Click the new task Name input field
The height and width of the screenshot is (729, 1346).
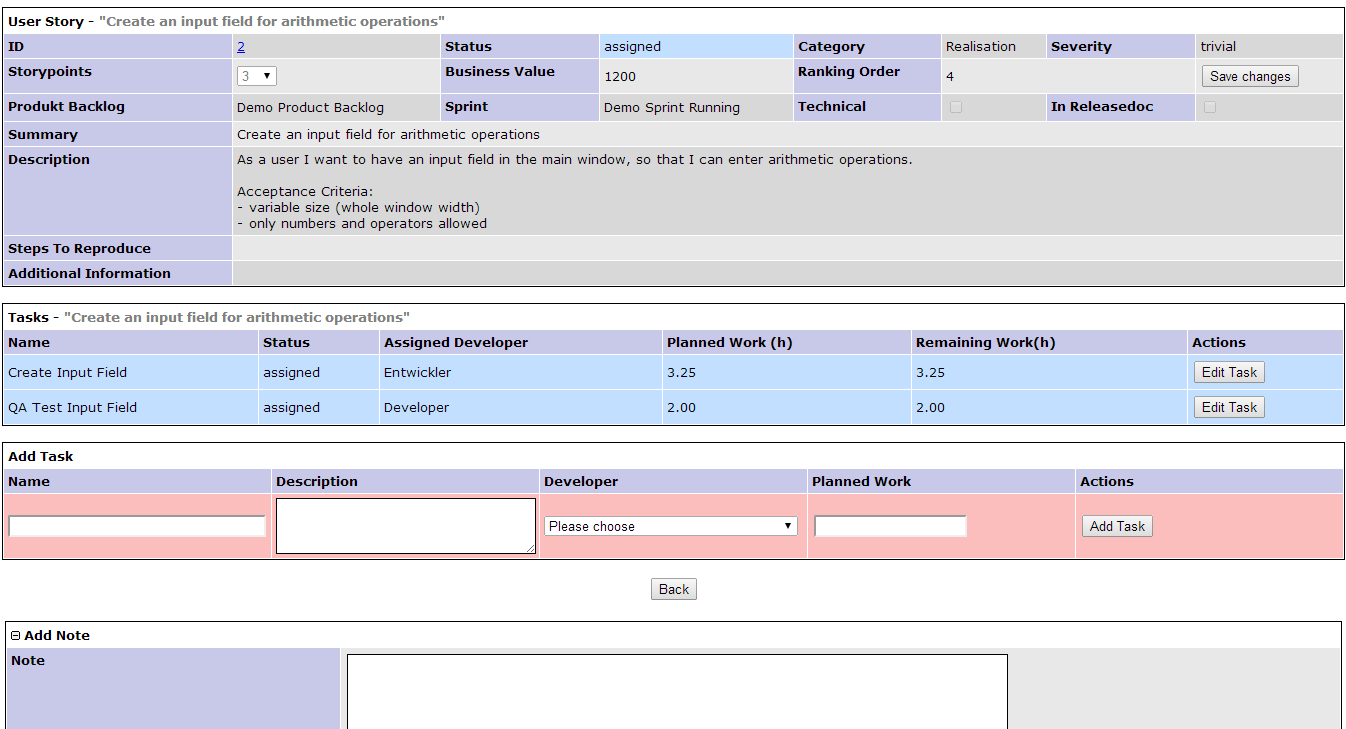coord(135,525)
